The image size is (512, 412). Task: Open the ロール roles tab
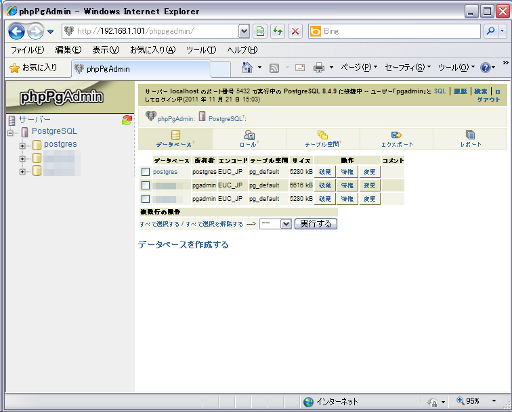pyautogui.click(x=249, y=139)
